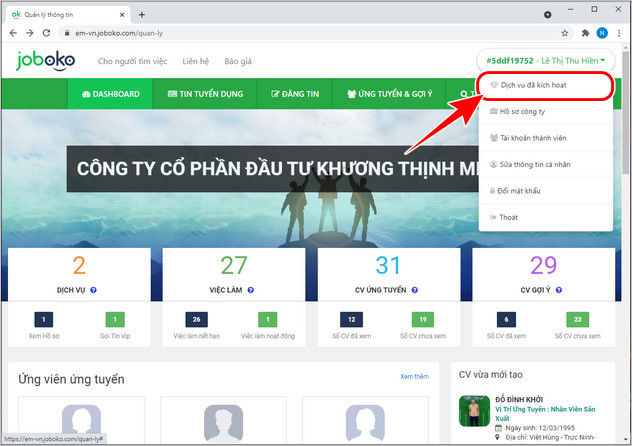Click the Ứng viên ứng tuyển heading
This screenshot has width=632, height=446.
click(x=71, y=379)
